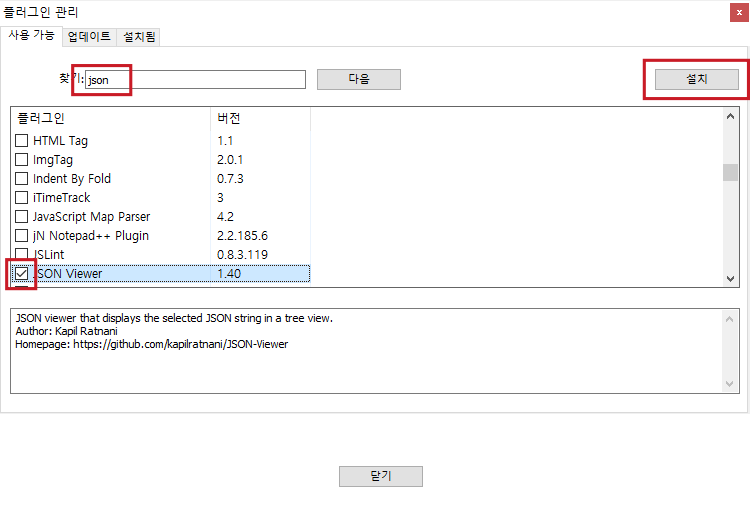Sort by the 버전 column header
750x514 pixels.
click(260, 118)
